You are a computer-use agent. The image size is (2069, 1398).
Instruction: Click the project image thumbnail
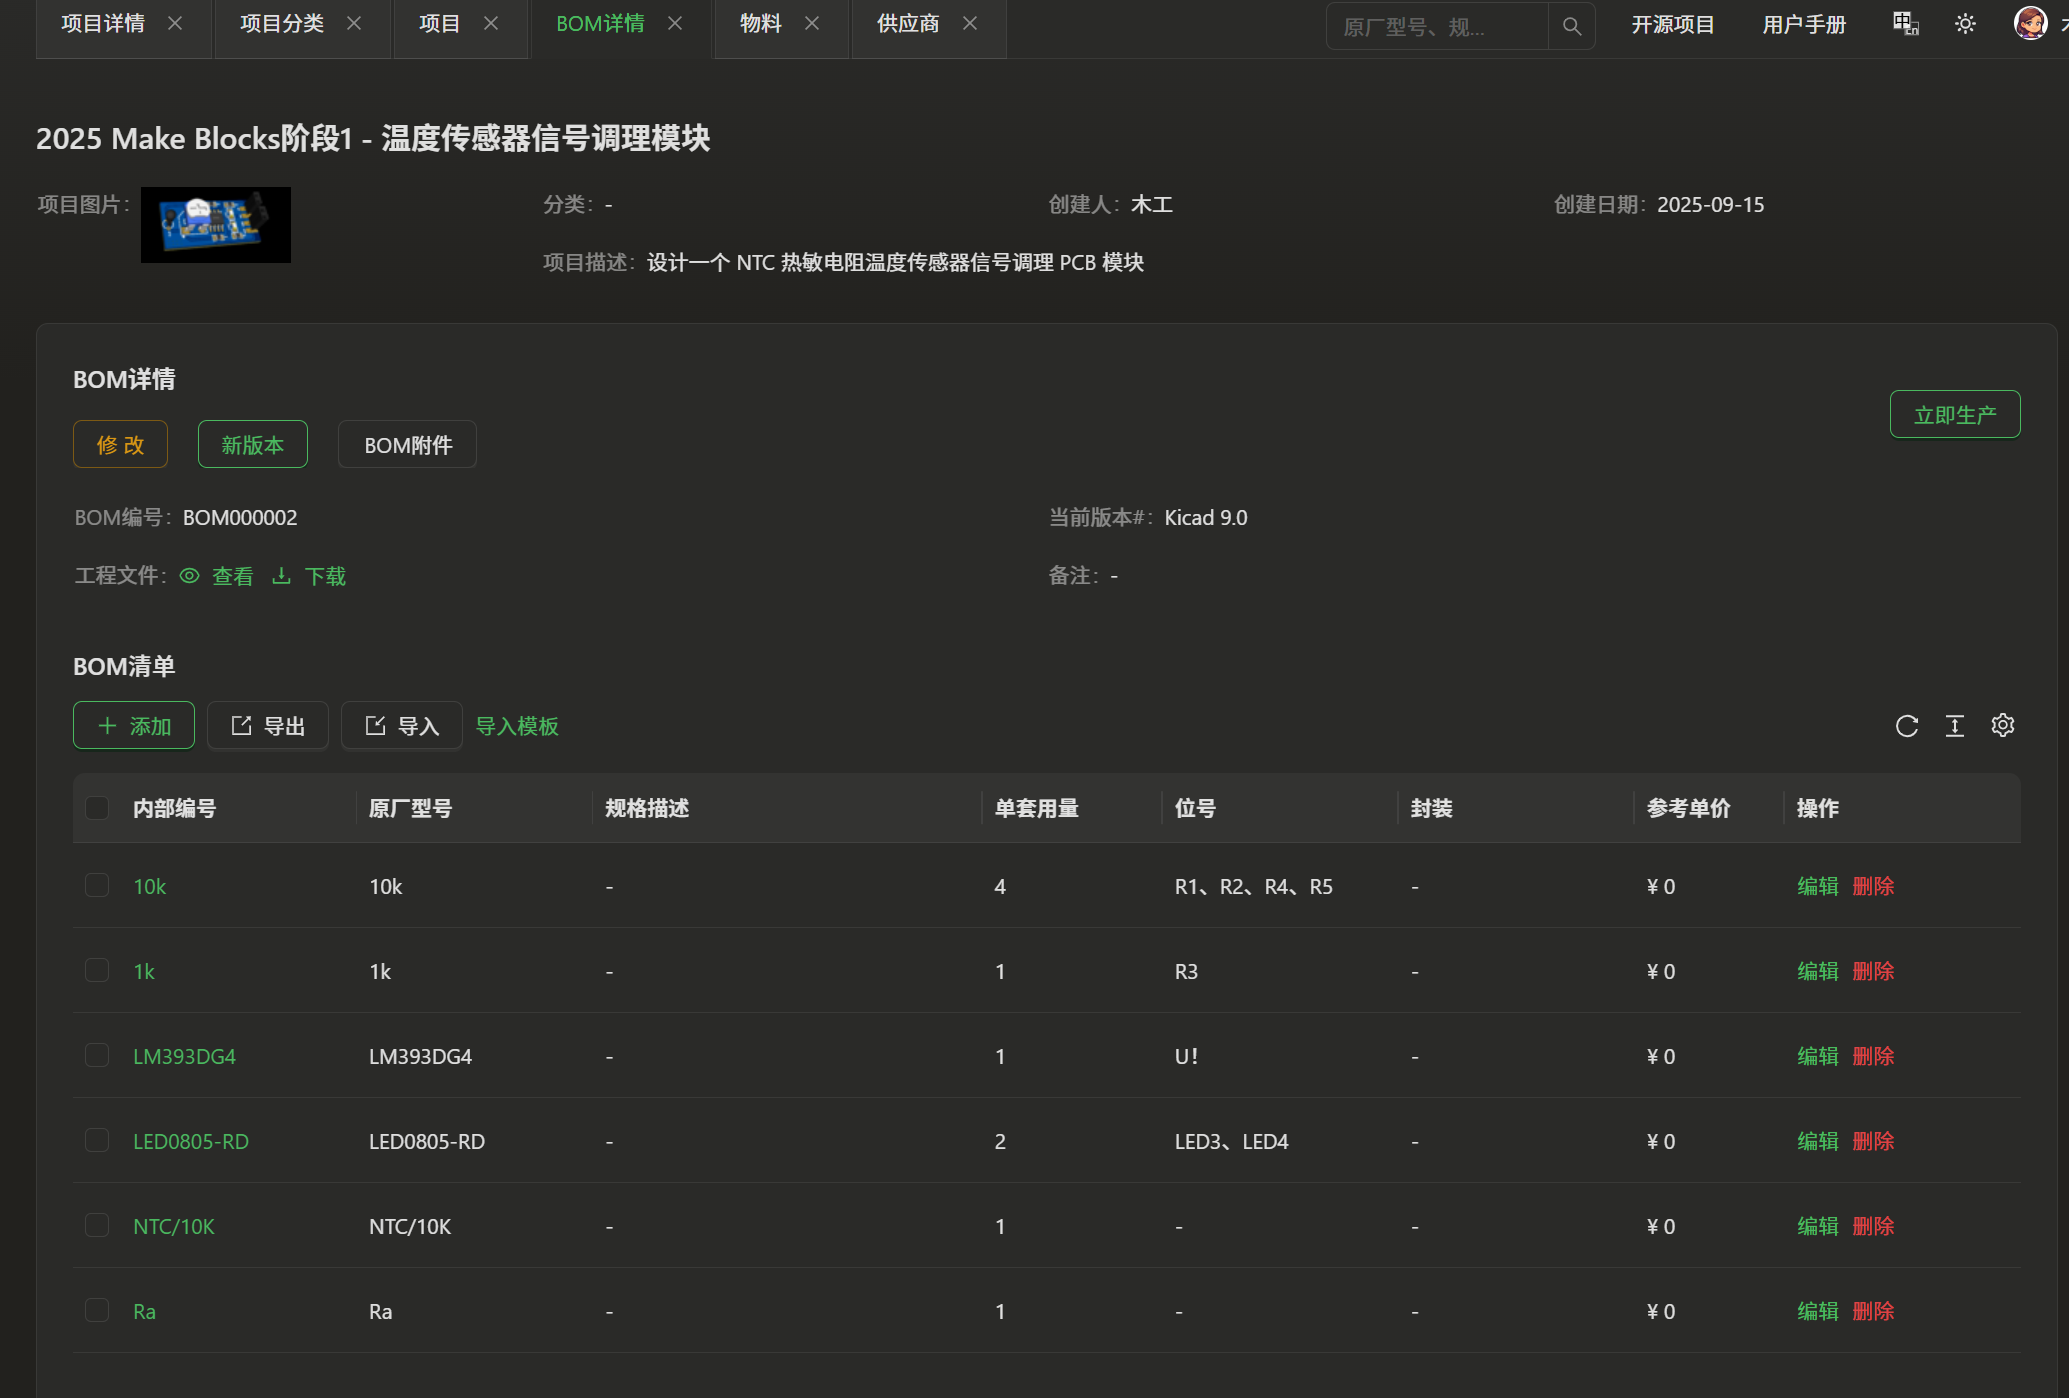tap(216, 225)
